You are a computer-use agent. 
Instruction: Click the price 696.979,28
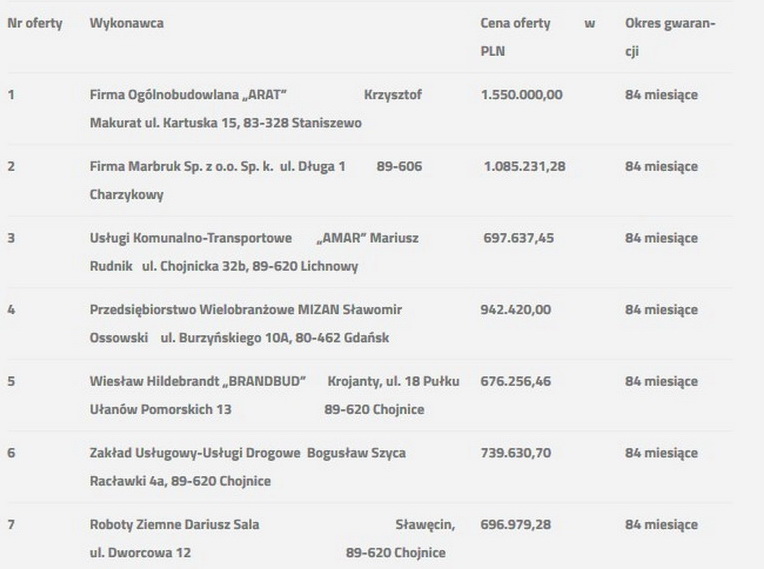(x=516, y=525)
